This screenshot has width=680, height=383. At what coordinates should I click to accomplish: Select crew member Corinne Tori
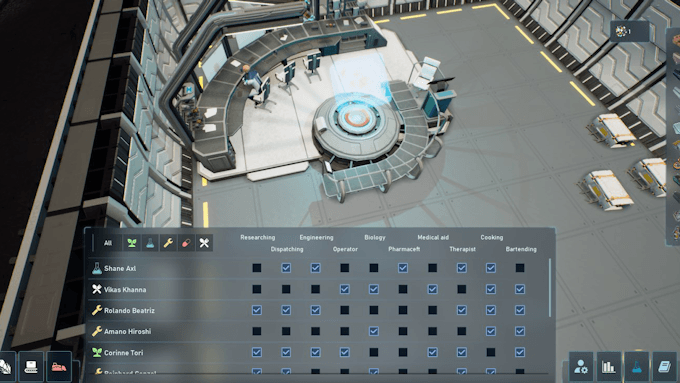(x=124, y=353)
